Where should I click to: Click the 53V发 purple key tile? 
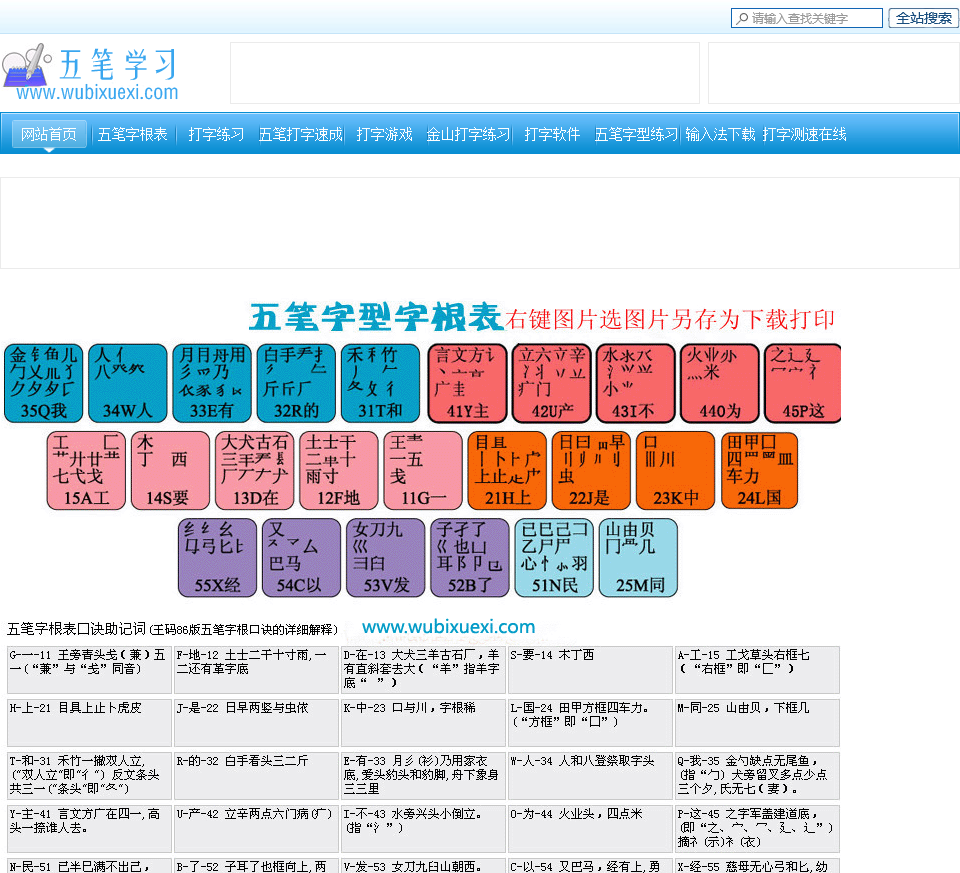pos(386,558)
